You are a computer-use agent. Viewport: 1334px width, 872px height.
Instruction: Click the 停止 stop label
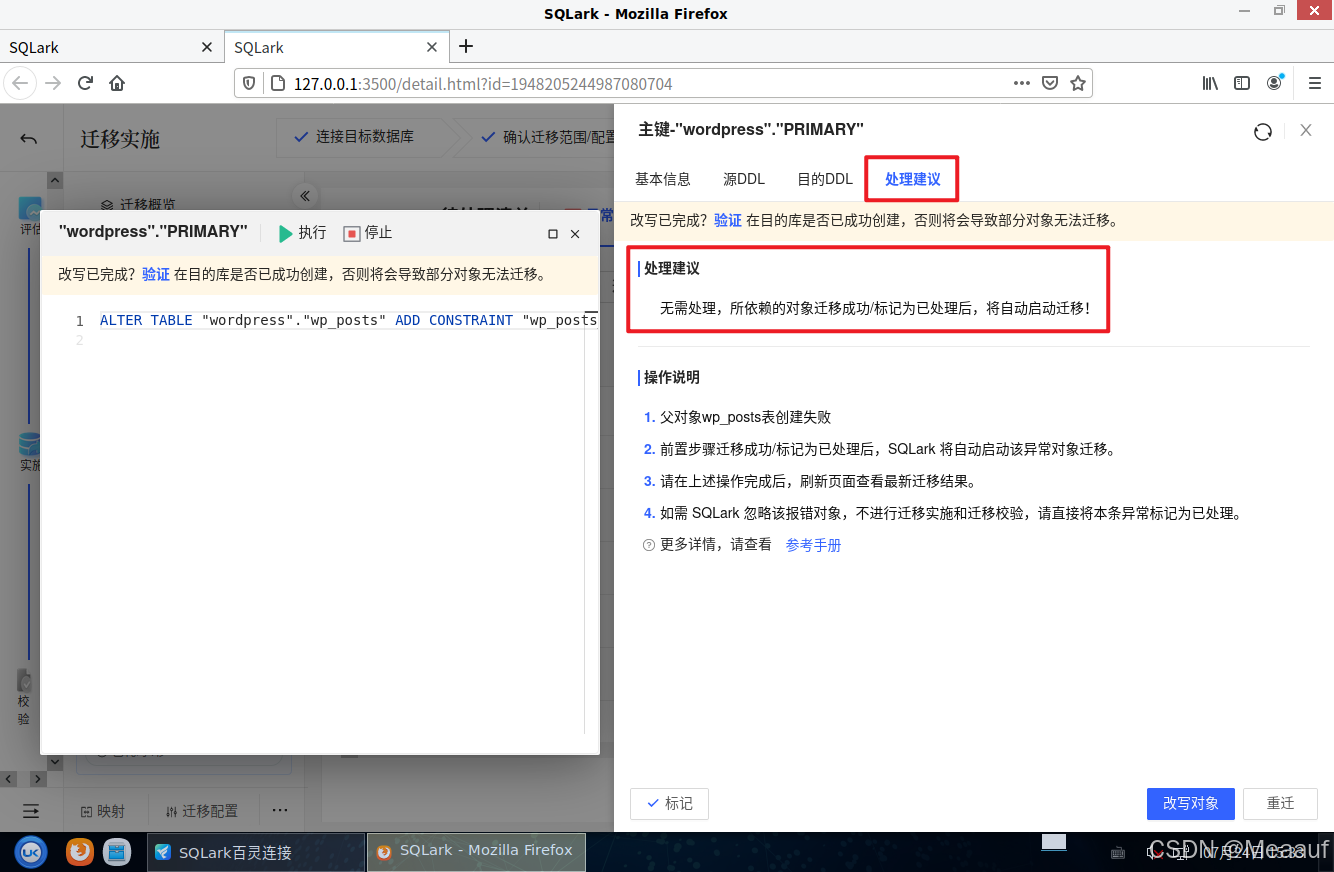(x=379, y=233)
